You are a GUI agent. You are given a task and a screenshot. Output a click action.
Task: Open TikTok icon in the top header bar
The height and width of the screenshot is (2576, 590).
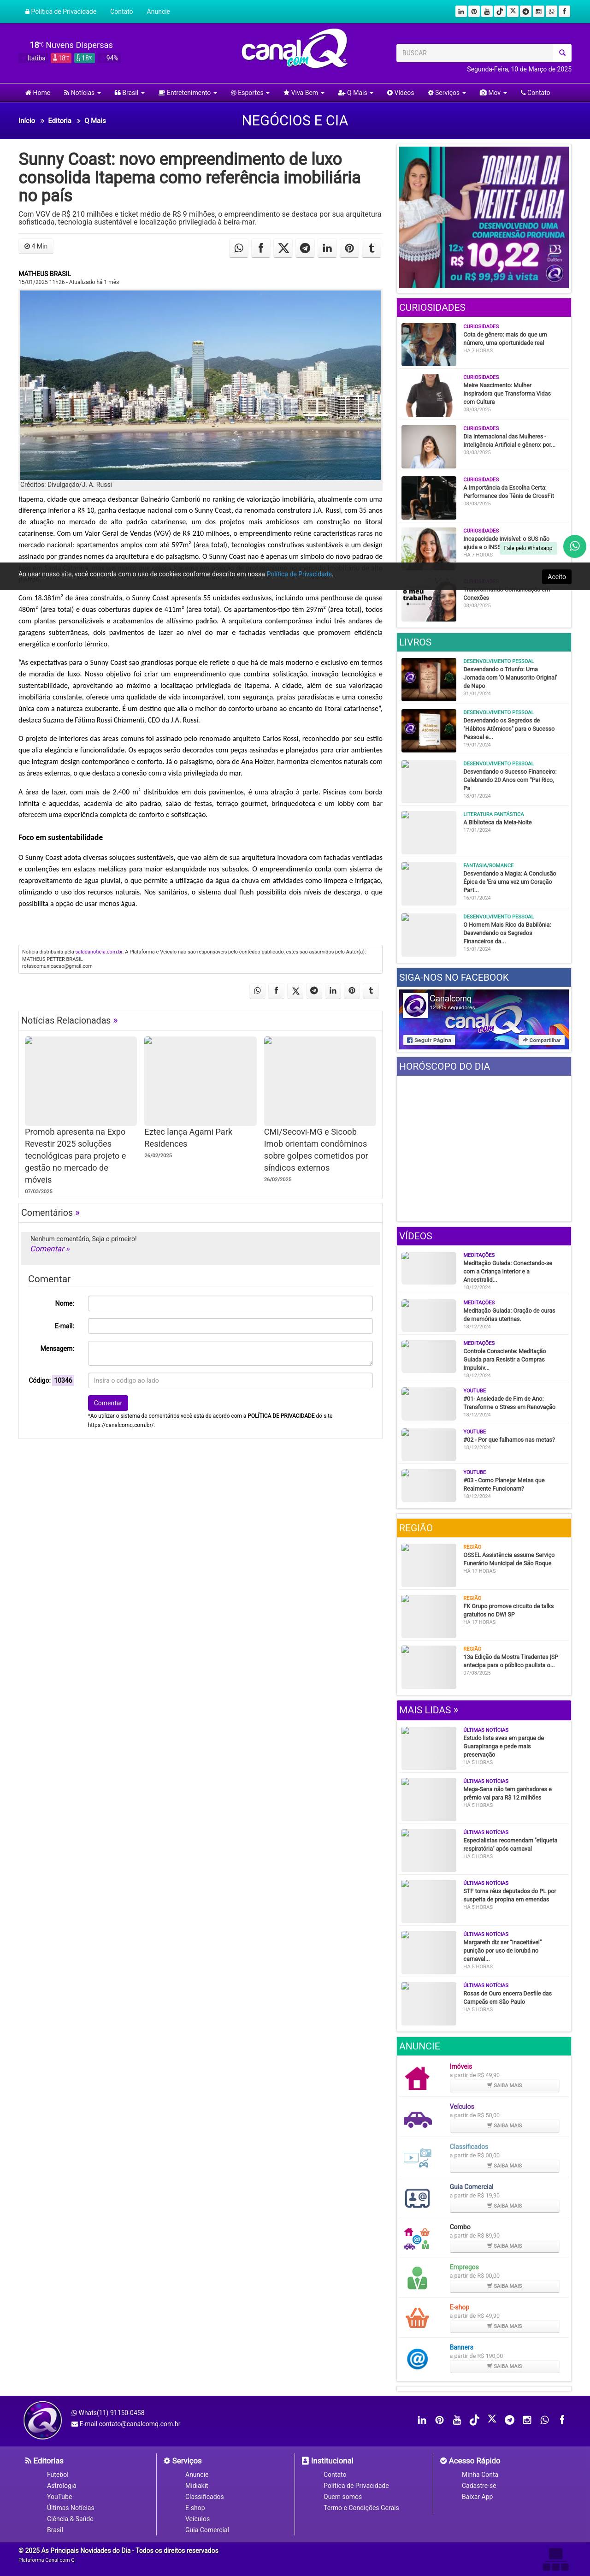click(500, 11)
